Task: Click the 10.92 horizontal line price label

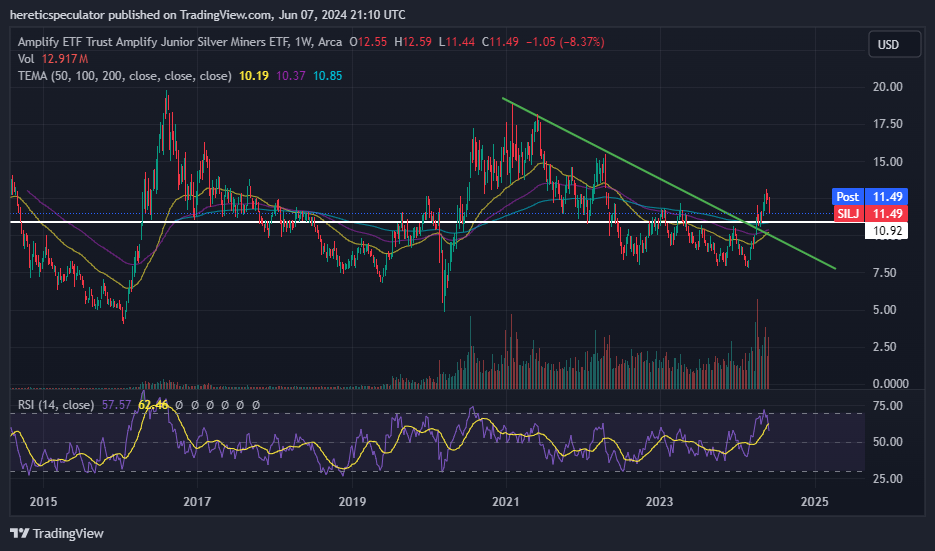Action: click(x=886, y=231)
